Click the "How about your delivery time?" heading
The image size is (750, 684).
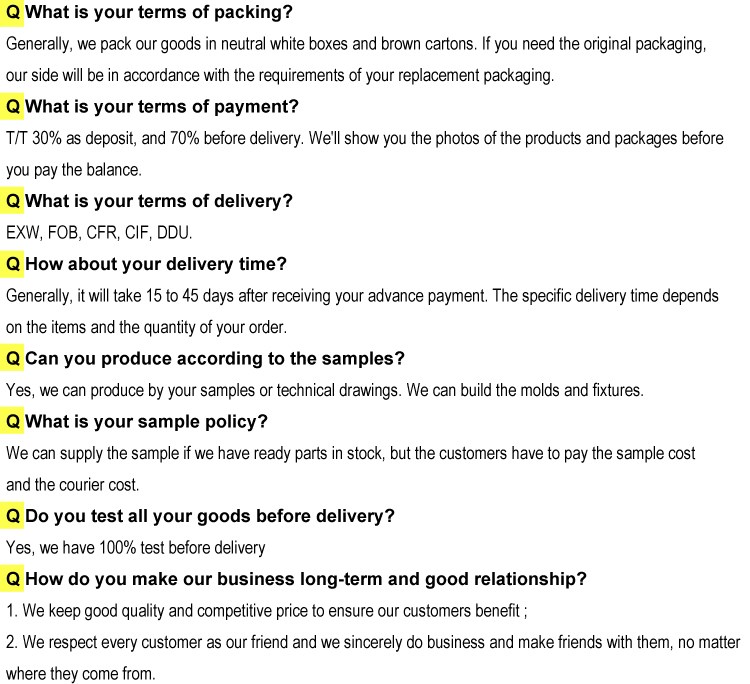click(156, 264)
